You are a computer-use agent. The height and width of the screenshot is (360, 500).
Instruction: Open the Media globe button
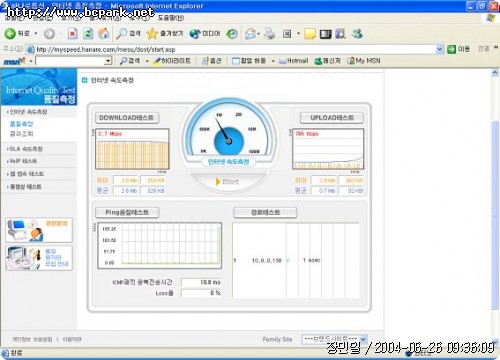[x=205, y=33]
